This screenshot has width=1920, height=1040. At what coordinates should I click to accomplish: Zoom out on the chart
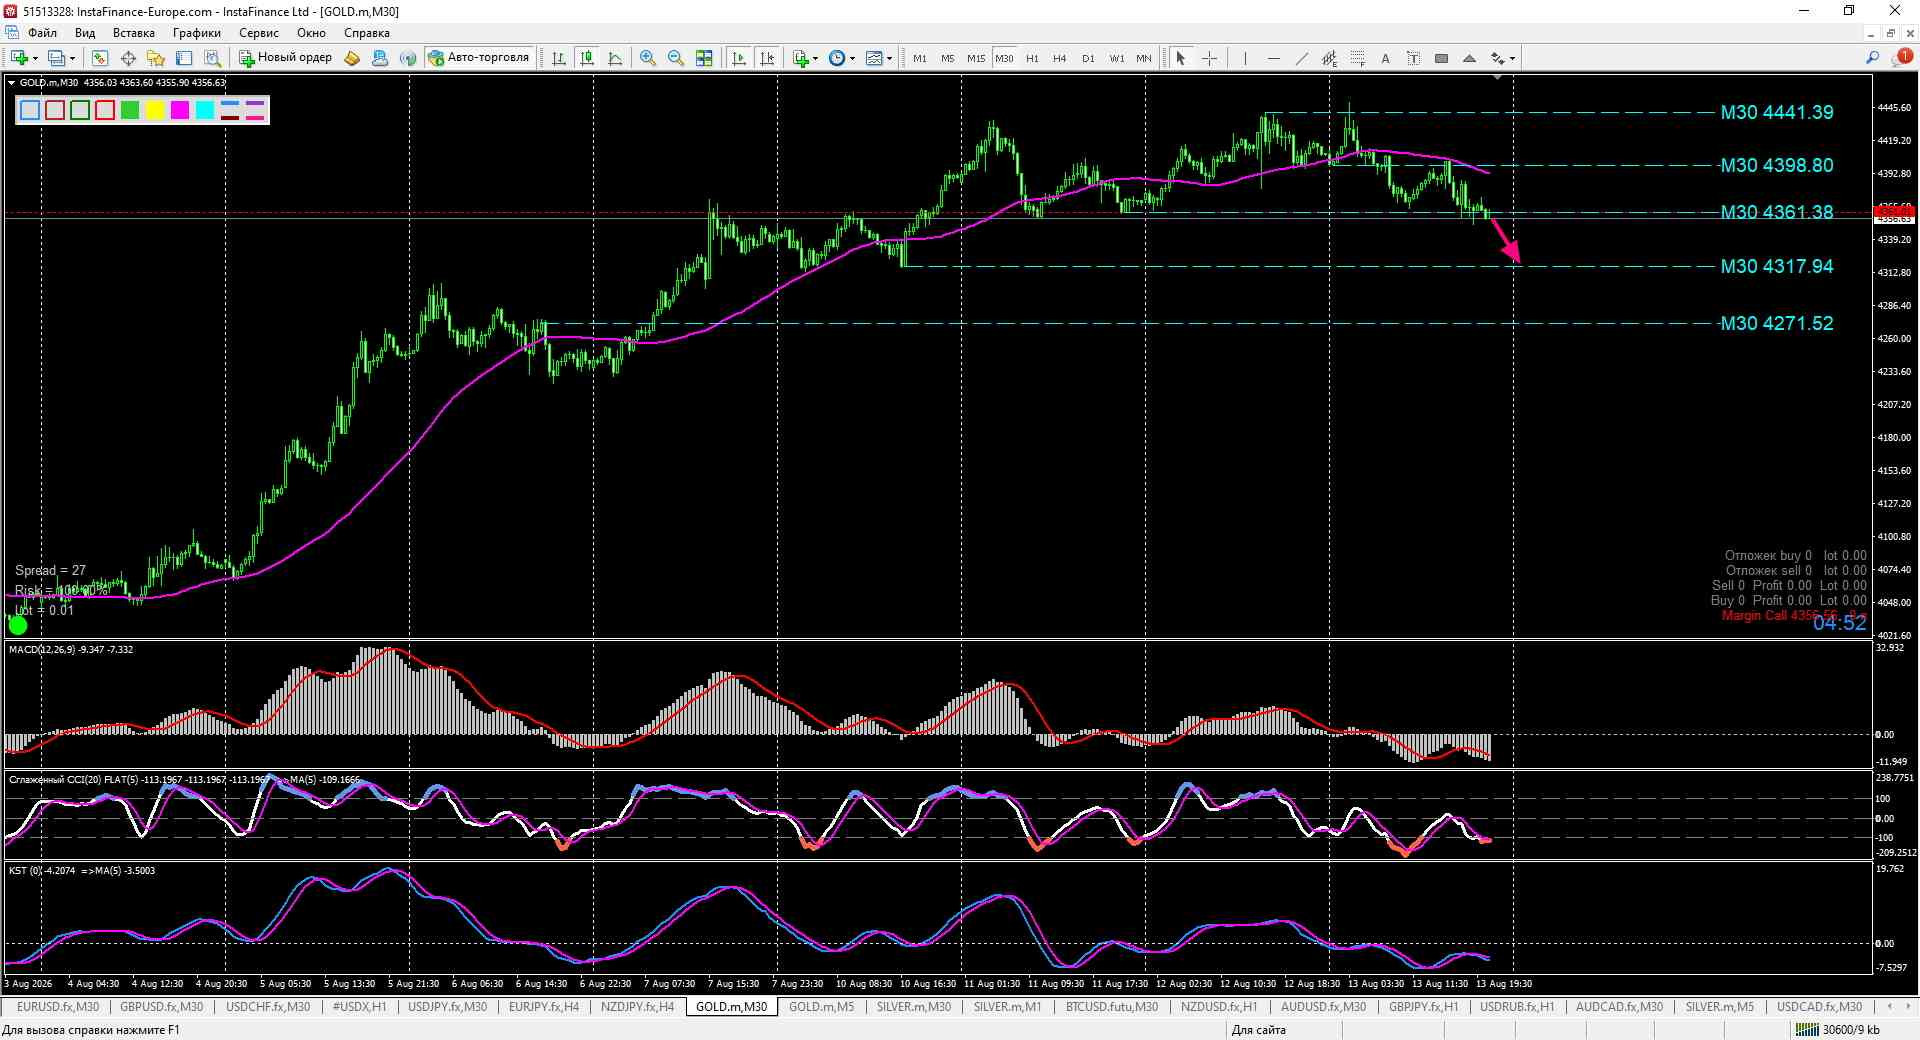[x=676, y=58]
